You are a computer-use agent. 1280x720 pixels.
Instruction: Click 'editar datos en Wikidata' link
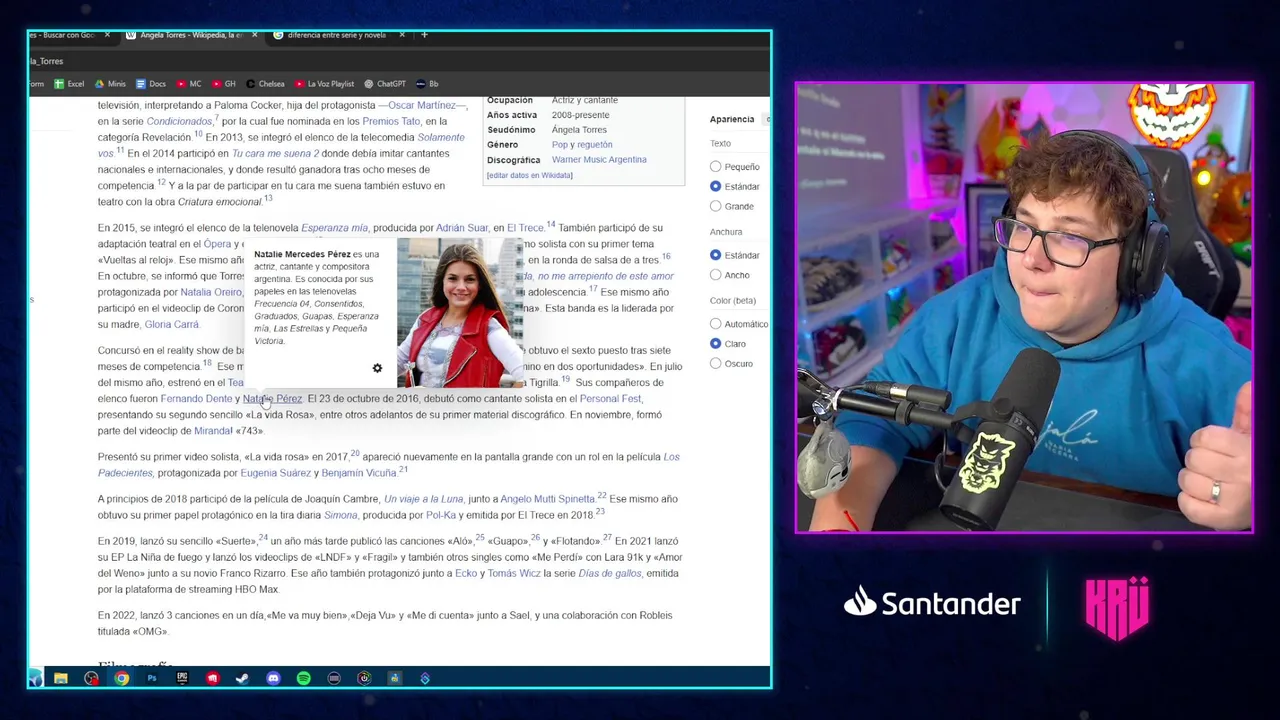click(x=530, y=175)
